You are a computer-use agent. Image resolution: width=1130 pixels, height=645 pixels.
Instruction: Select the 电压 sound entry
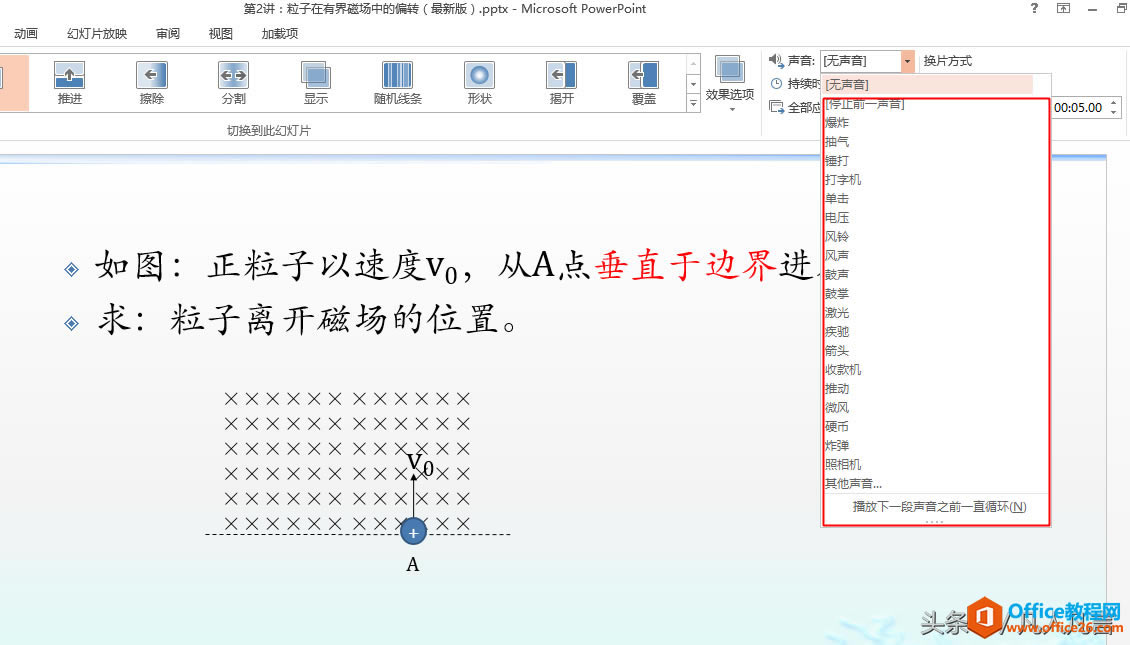coord(837,218)
